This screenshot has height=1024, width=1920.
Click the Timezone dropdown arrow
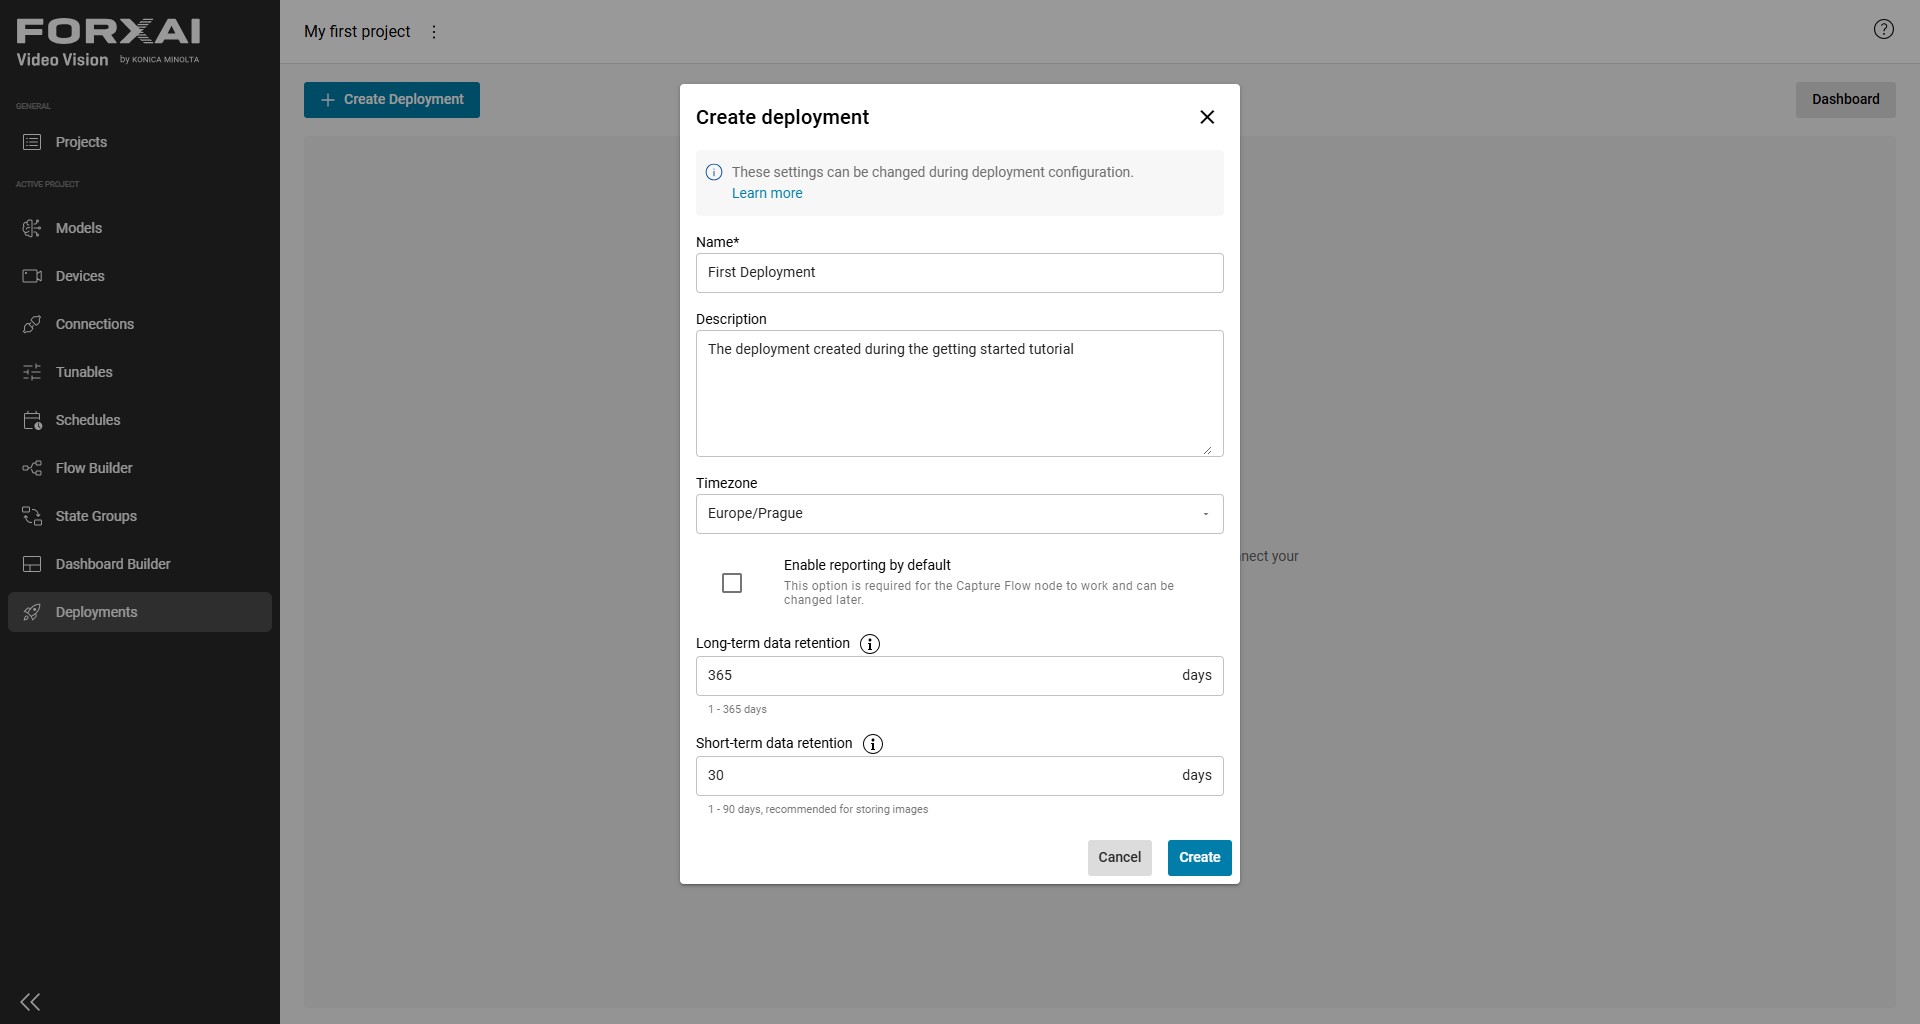point(1206,514)
